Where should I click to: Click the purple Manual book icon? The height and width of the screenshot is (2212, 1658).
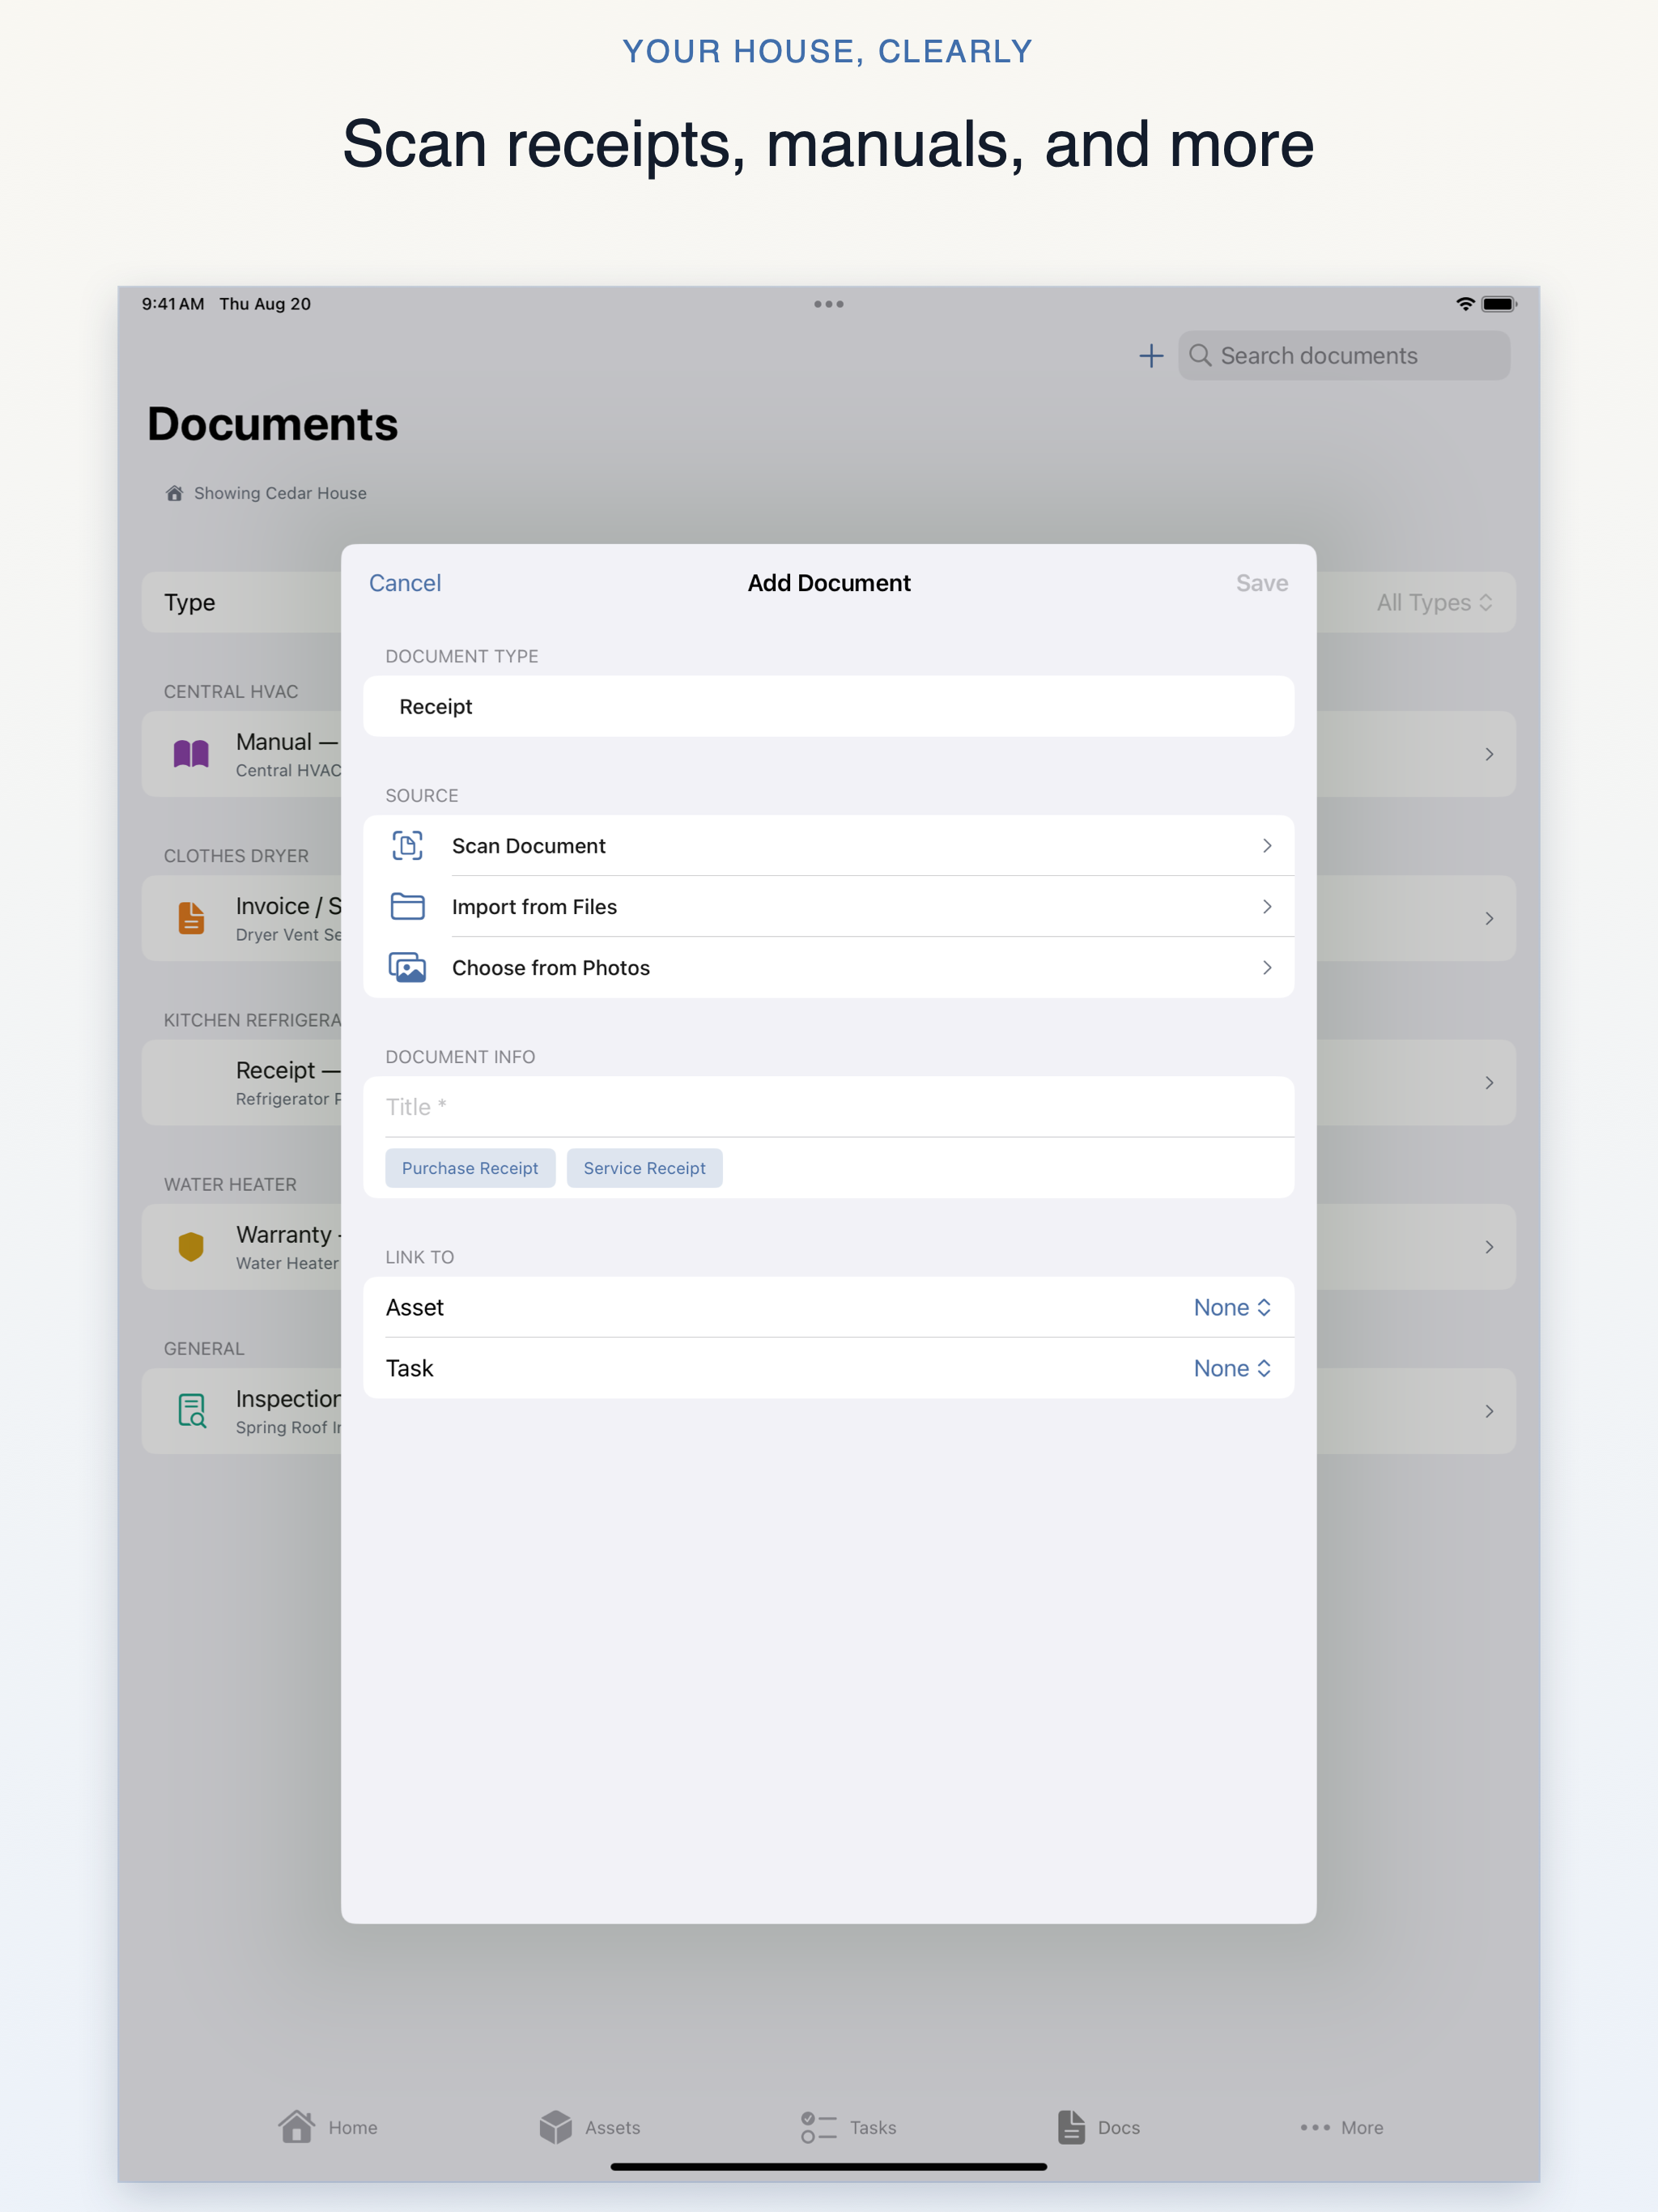191,754
